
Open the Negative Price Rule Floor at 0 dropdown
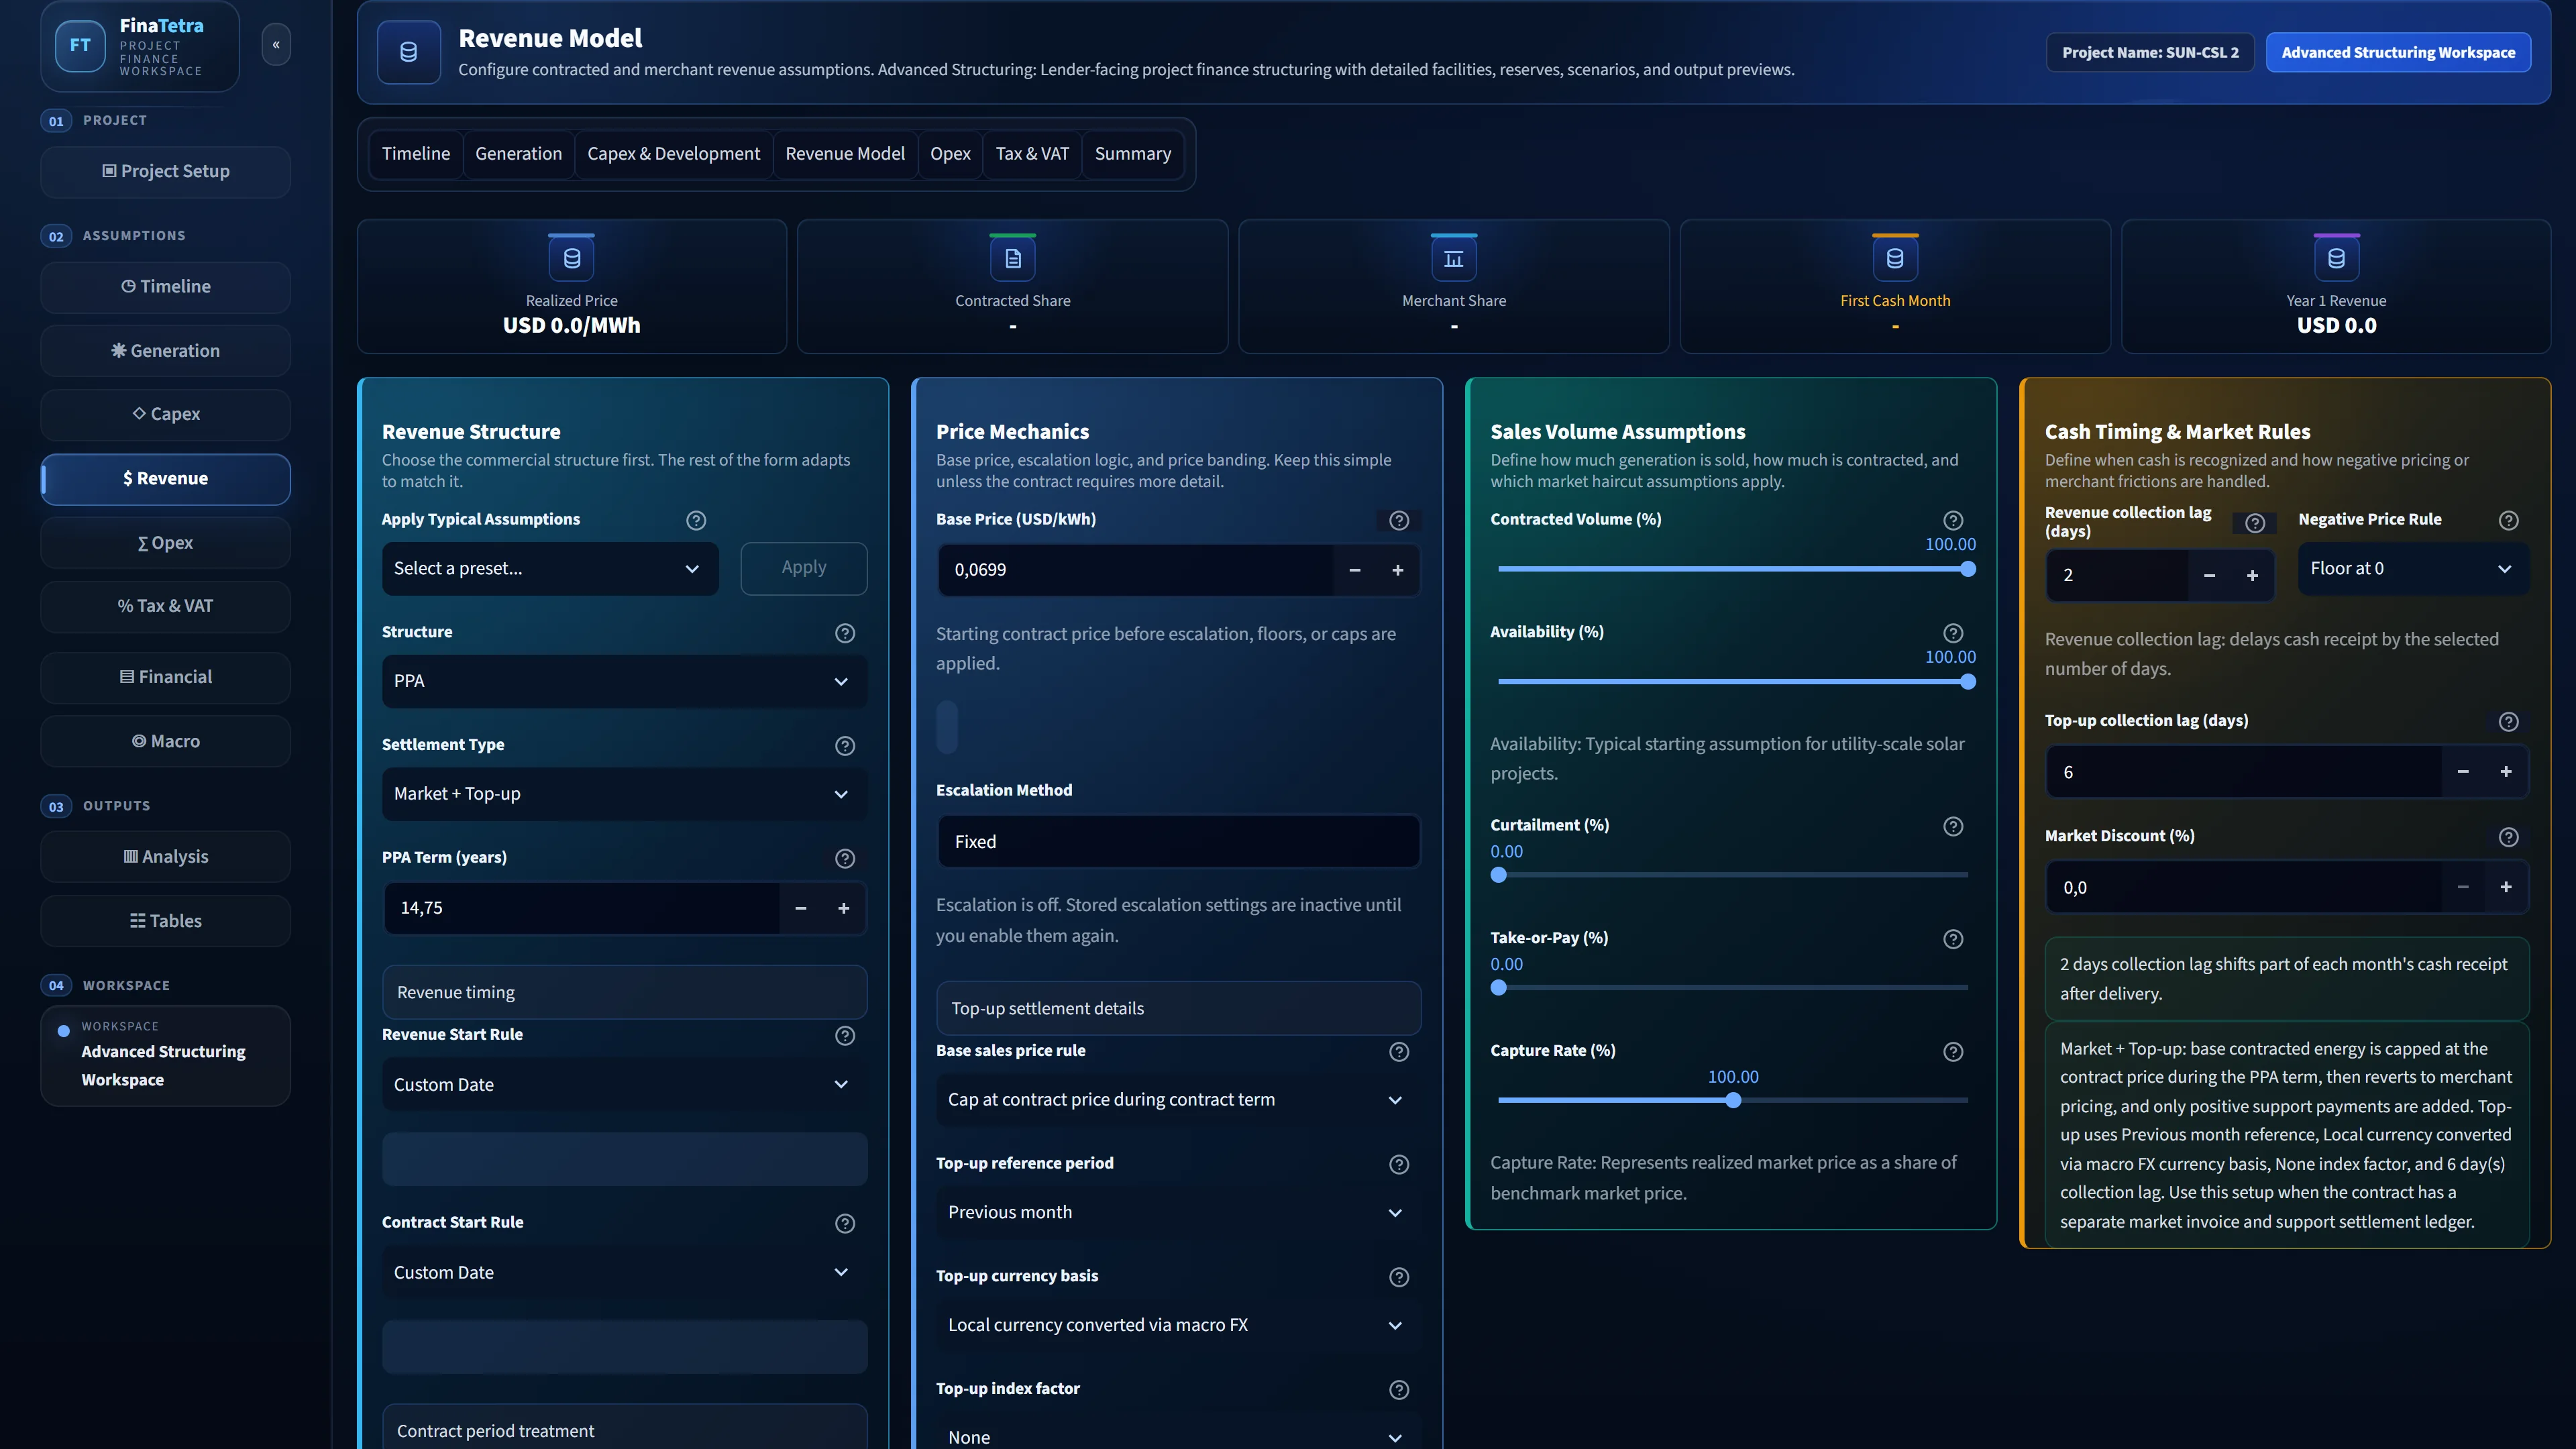[2413, 569]
